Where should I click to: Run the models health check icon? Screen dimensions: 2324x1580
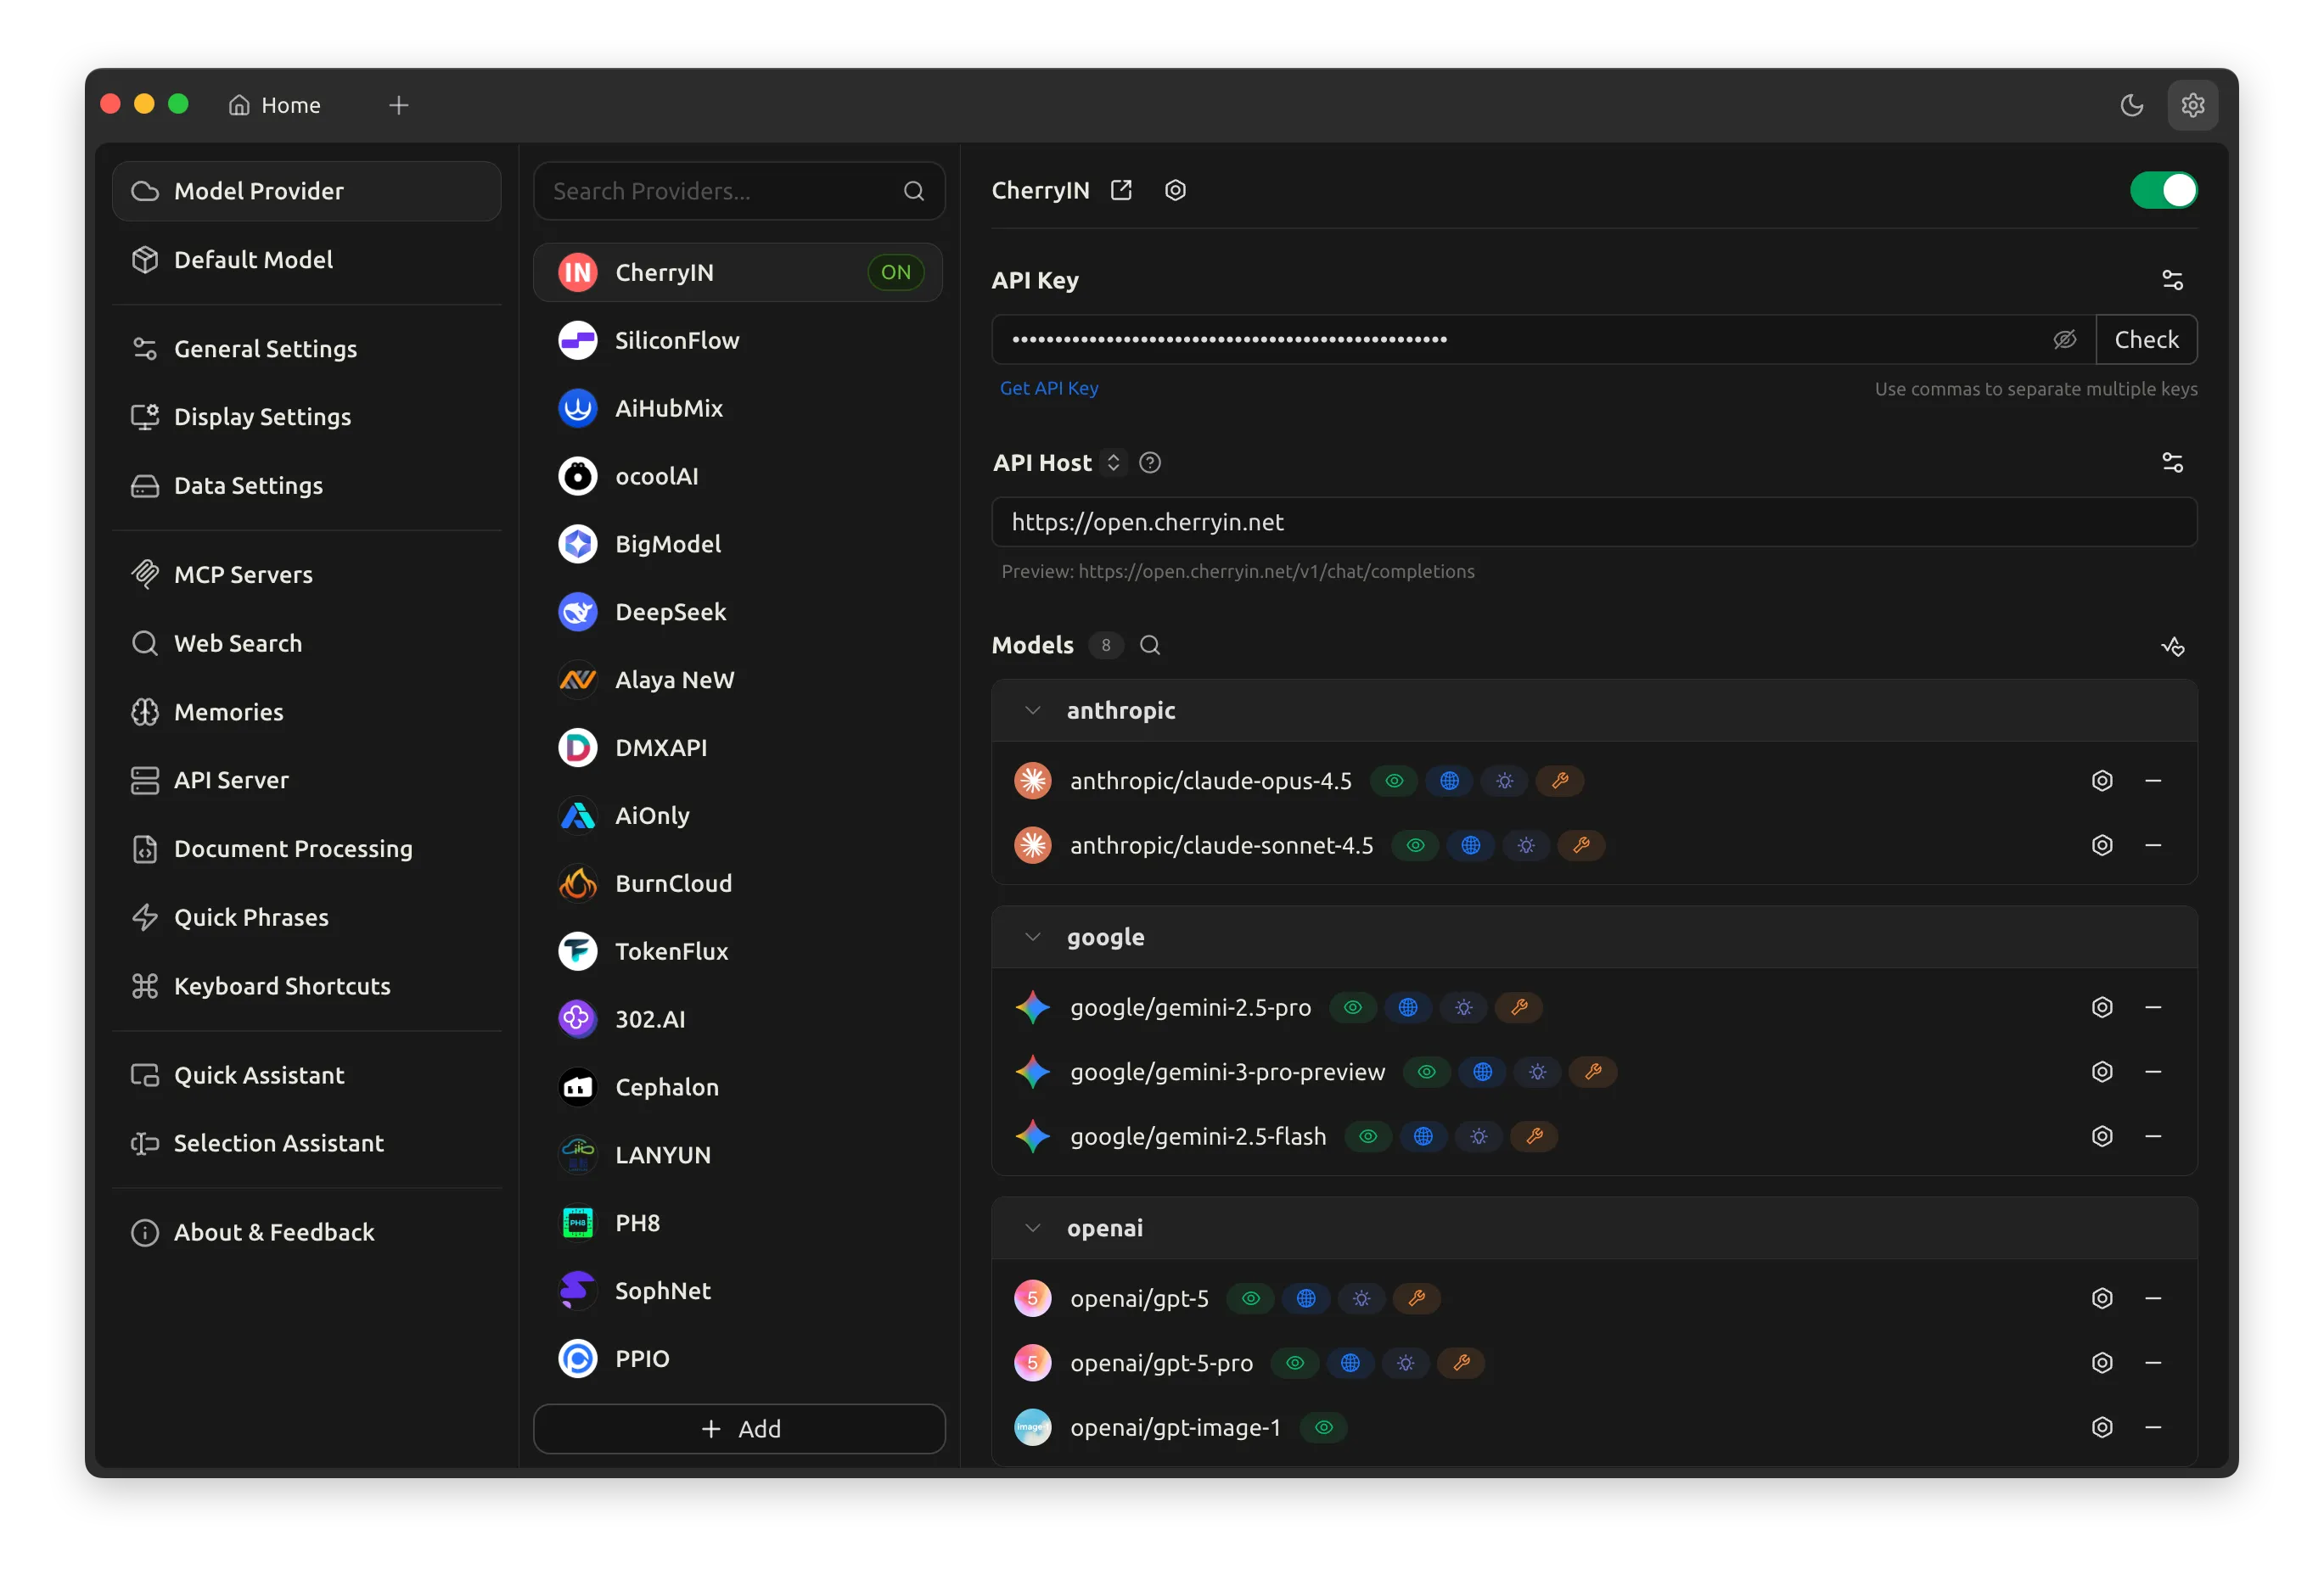(2172, 646)
